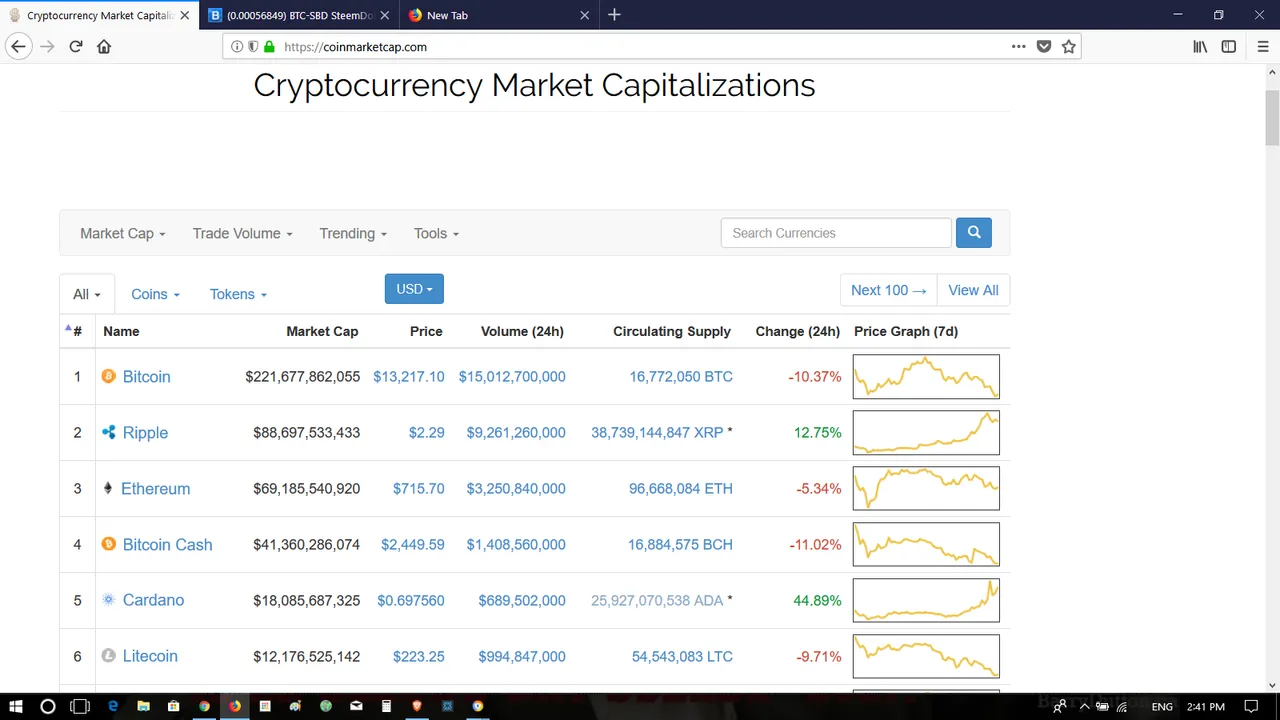Go to Firefox home page icon

(104, 46)
